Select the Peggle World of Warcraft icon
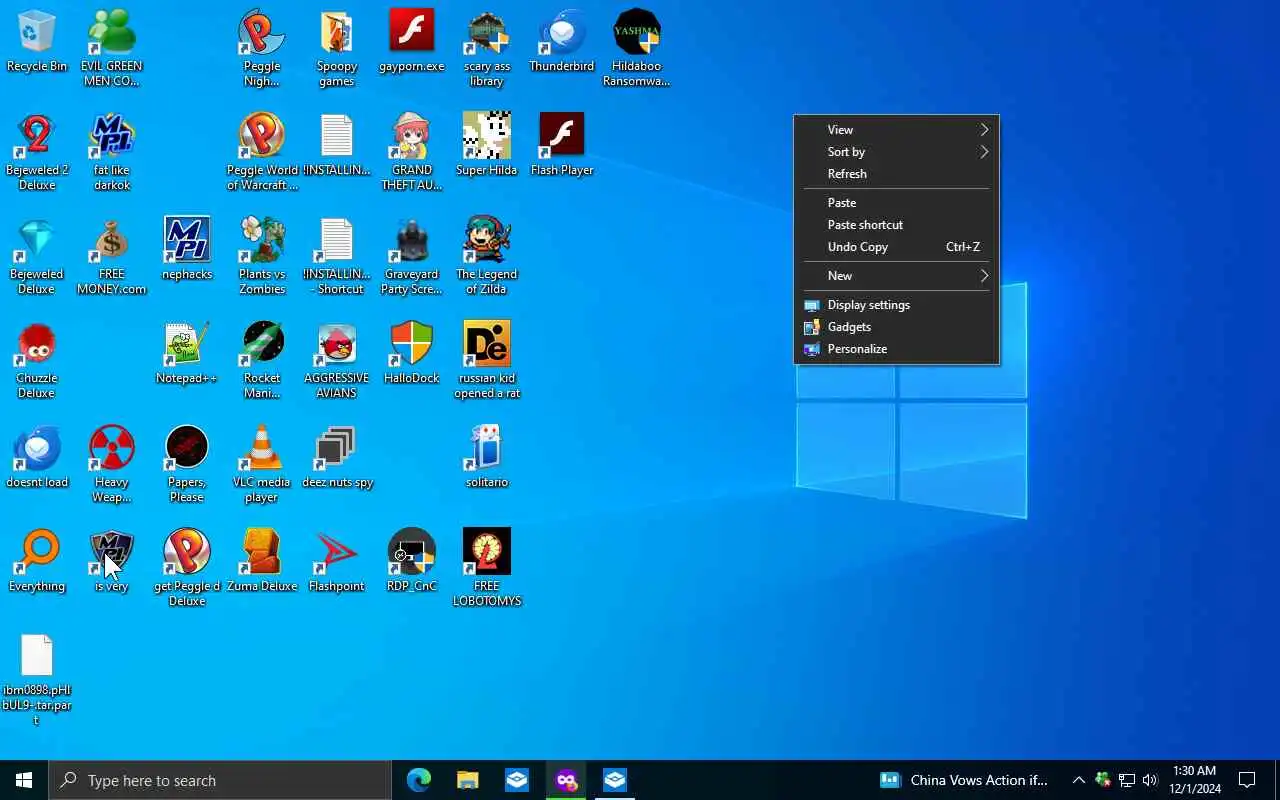The image size is (1280, 800). coord(262,153)
